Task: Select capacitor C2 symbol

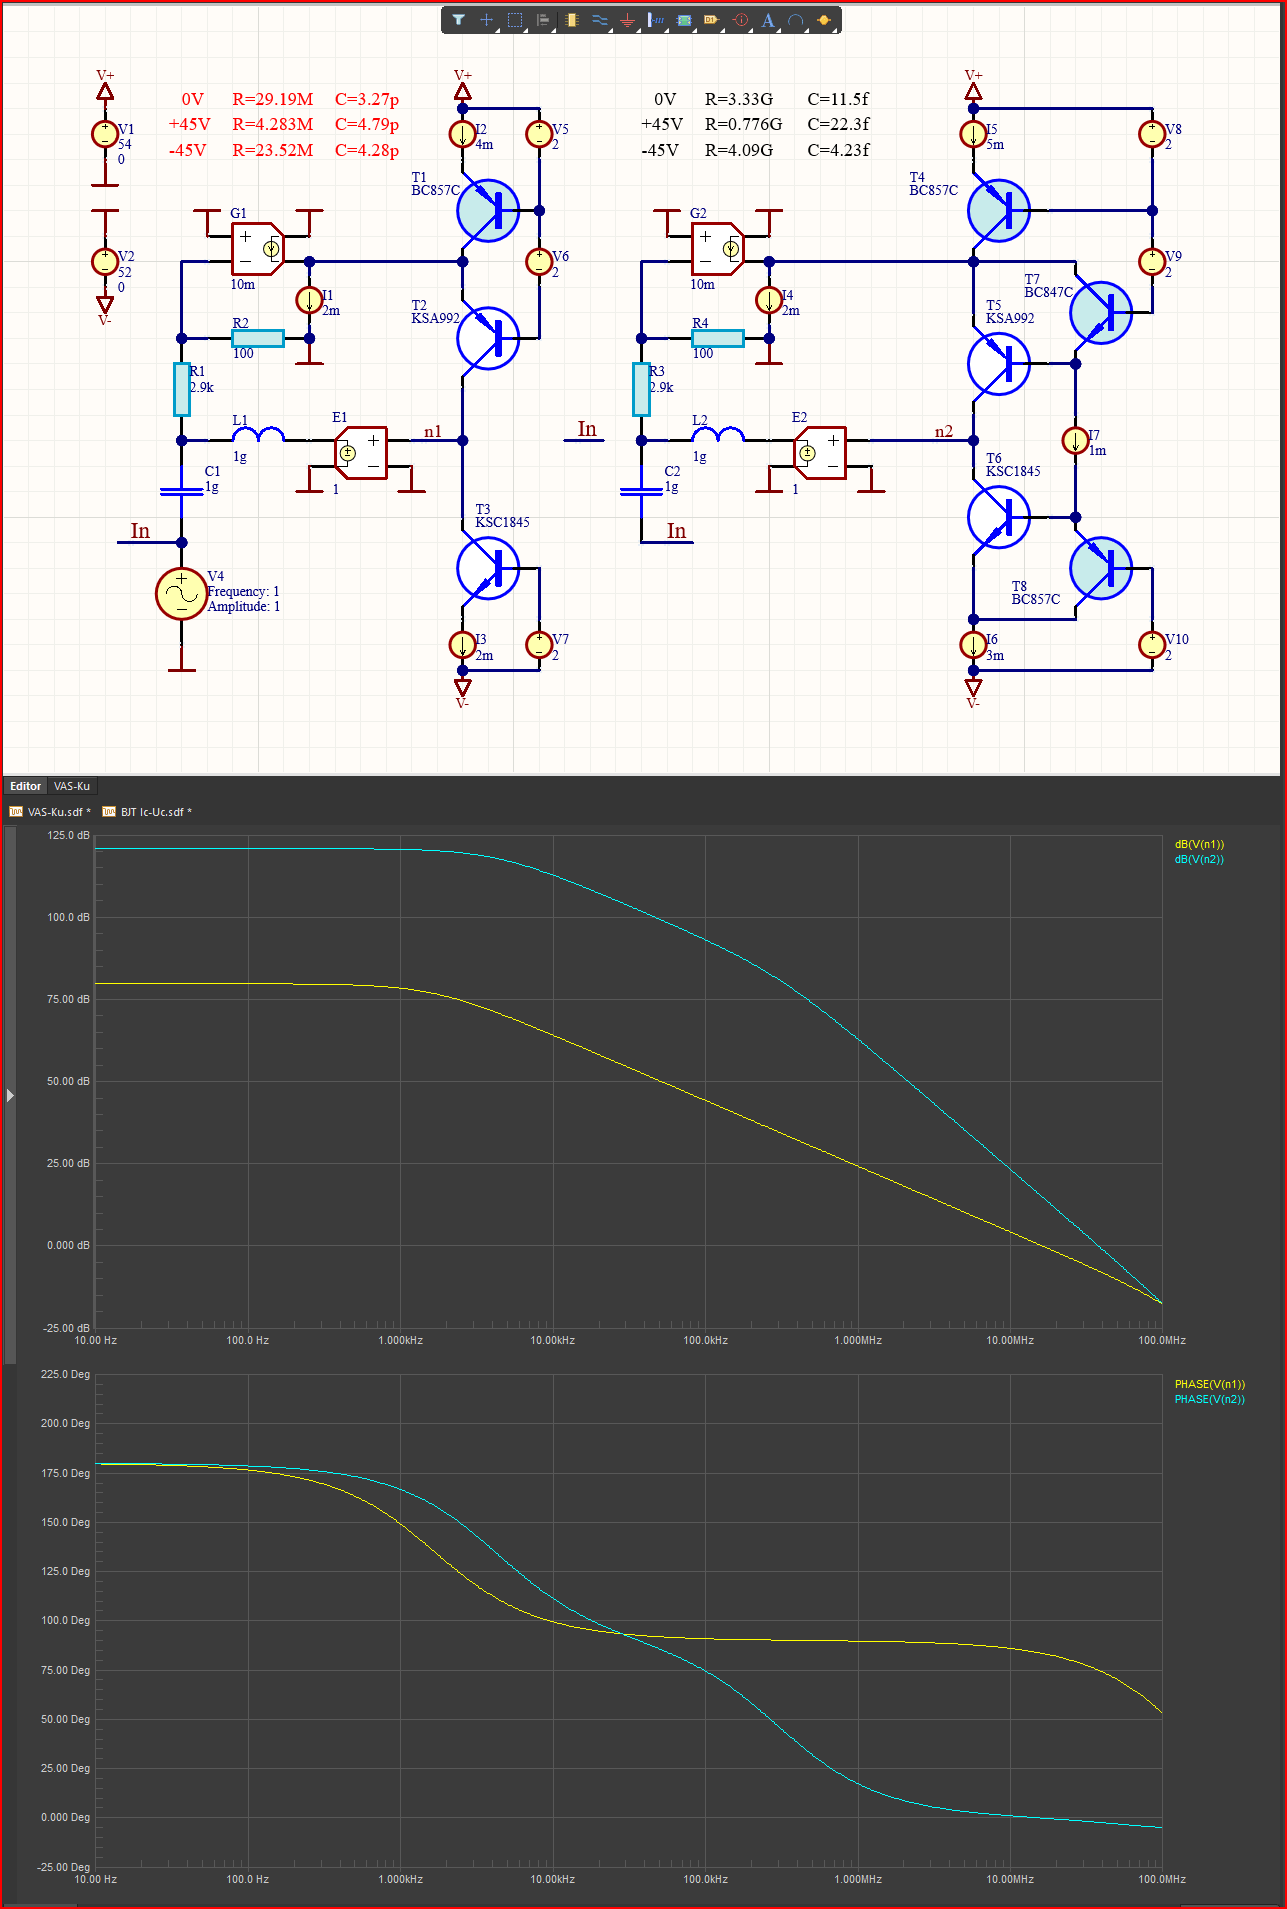Action: (641, 491)
